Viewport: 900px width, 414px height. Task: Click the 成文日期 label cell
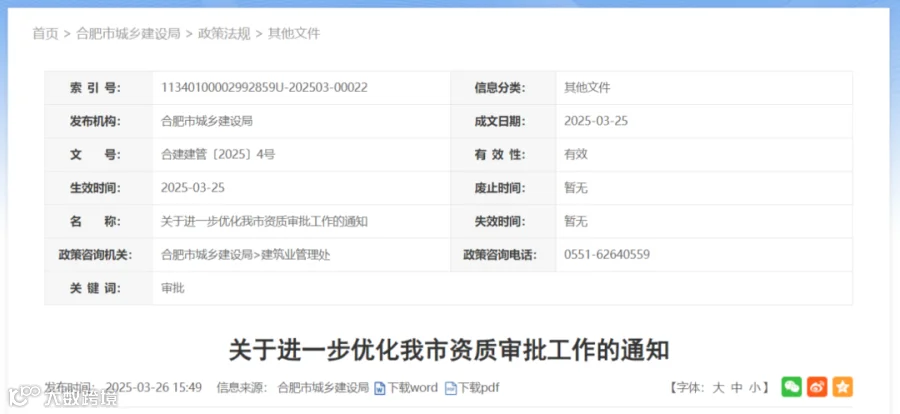pyautogui.click(x=503, y=121)
